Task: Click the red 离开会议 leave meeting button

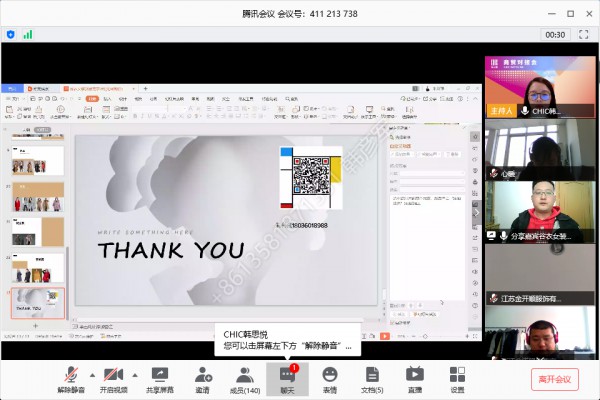Action: pos(554,379)
